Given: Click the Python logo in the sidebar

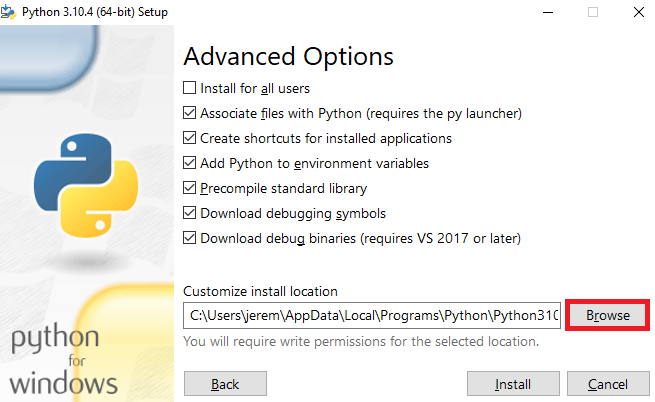Looking at the screenshot, I should click(x=86, y=186).
